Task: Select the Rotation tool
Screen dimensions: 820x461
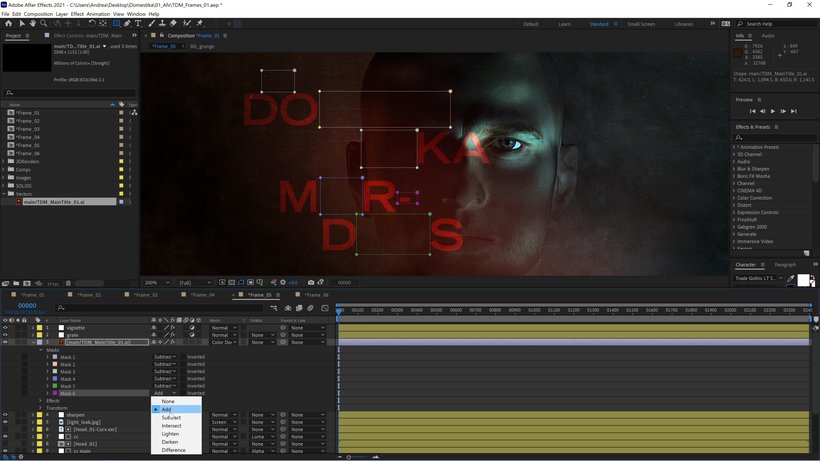Action: [92, 24]
